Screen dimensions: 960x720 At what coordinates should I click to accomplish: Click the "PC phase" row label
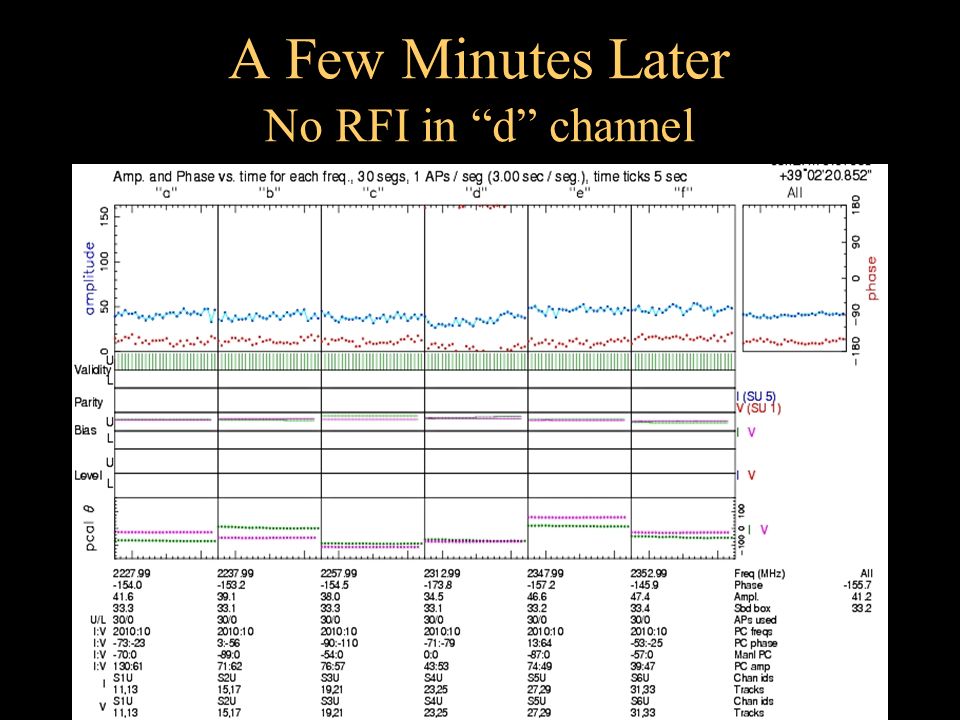756,643
